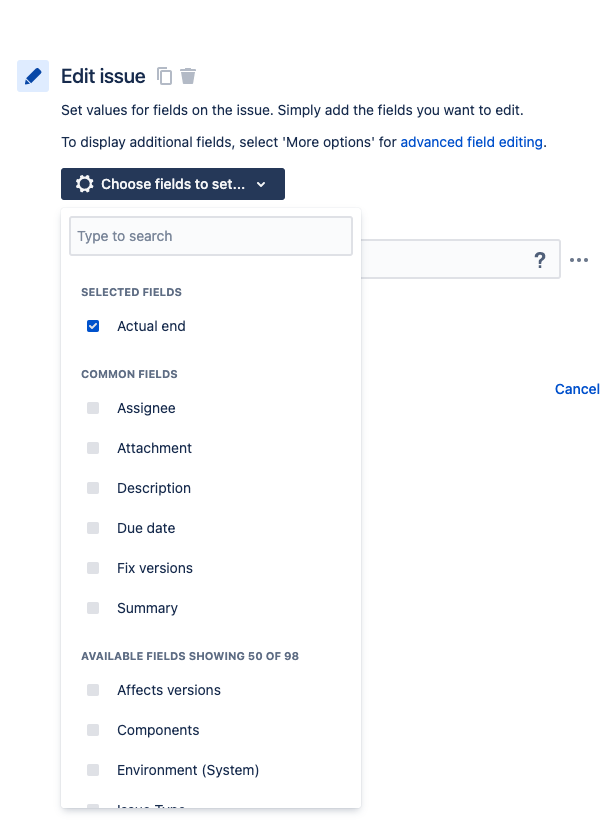
Task: Select the Attachment field option
Action: pos(154,448)
